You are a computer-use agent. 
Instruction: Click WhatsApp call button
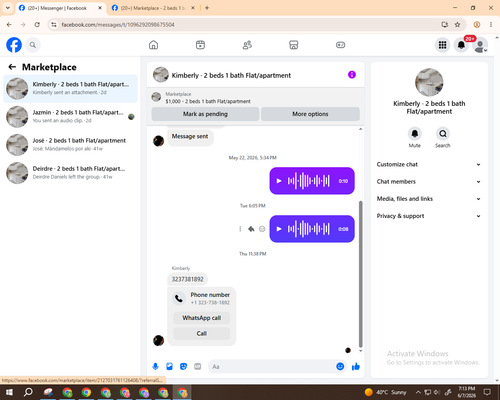pos(202,318)
